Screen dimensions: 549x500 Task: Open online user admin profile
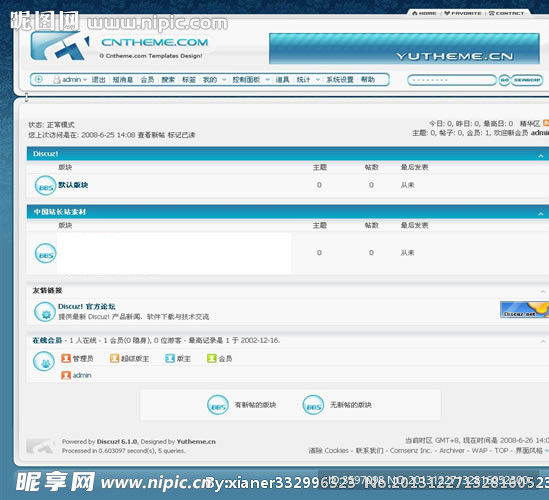(82, 375)
